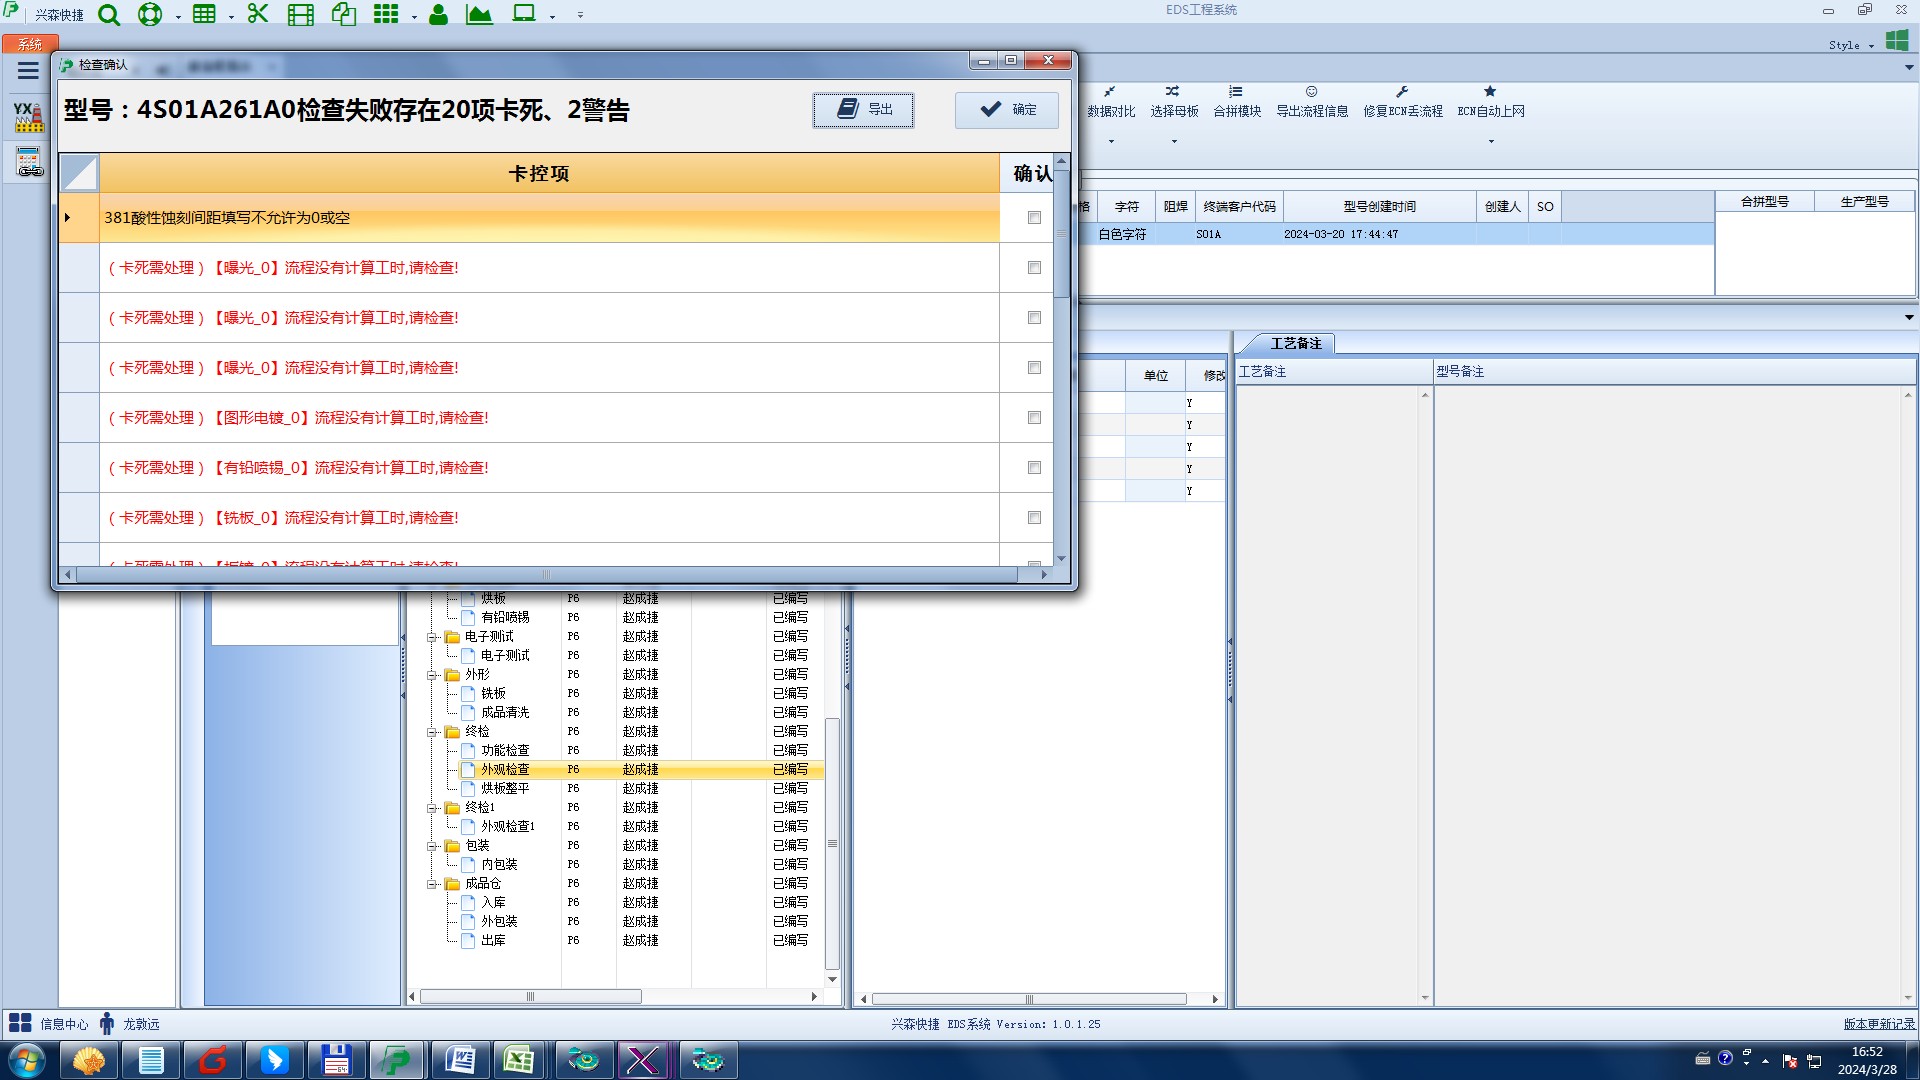Click 修复ECN丢流程 wrench tool

[x=1402, y=101]
